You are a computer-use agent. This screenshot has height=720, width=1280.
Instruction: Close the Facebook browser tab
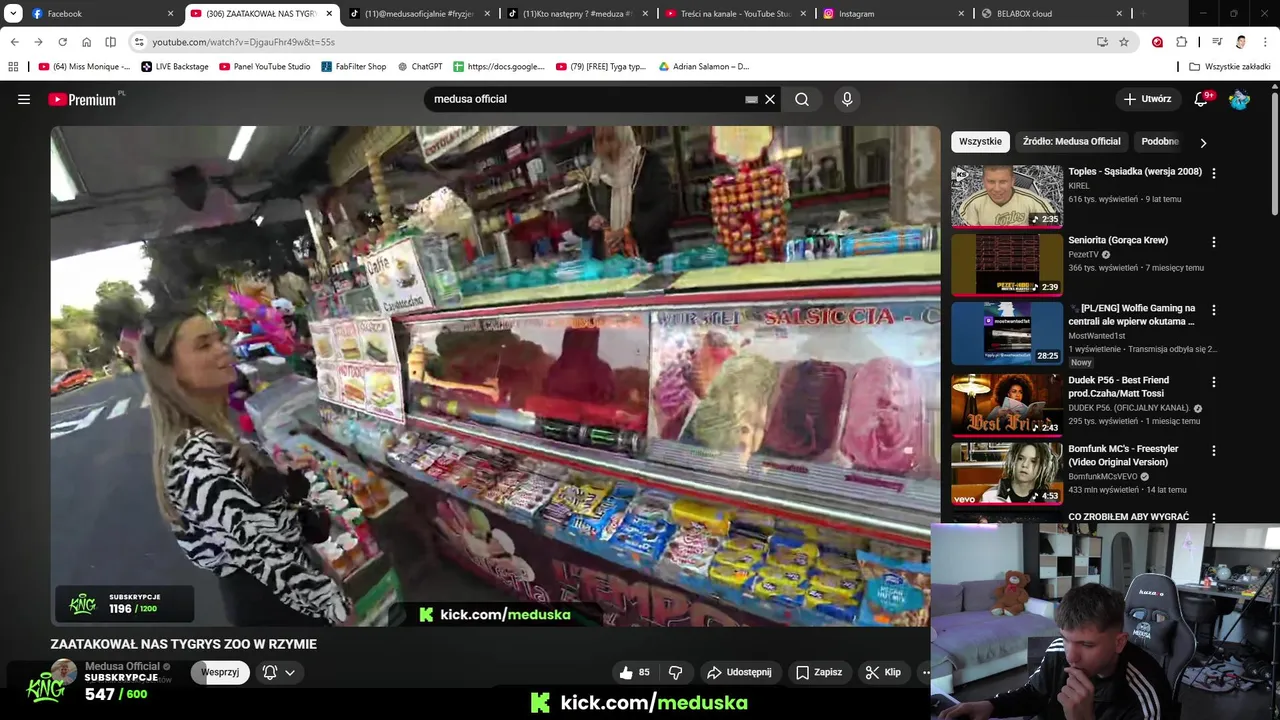pos(170,14)
